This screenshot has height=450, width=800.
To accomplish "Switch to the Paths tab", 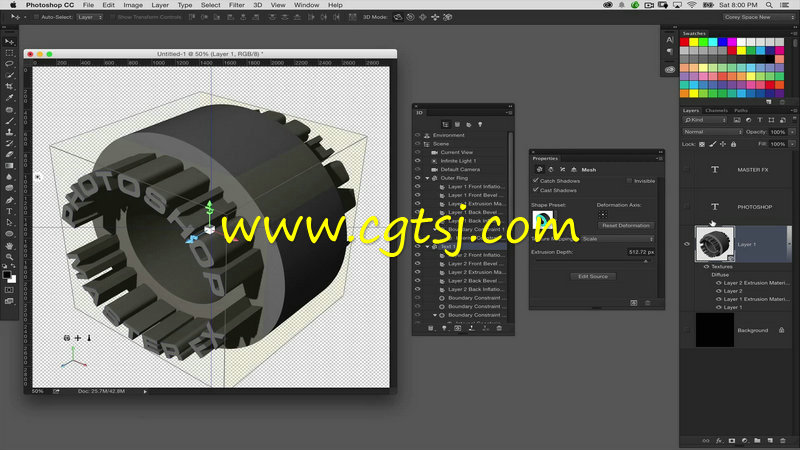I will [741, 110].
